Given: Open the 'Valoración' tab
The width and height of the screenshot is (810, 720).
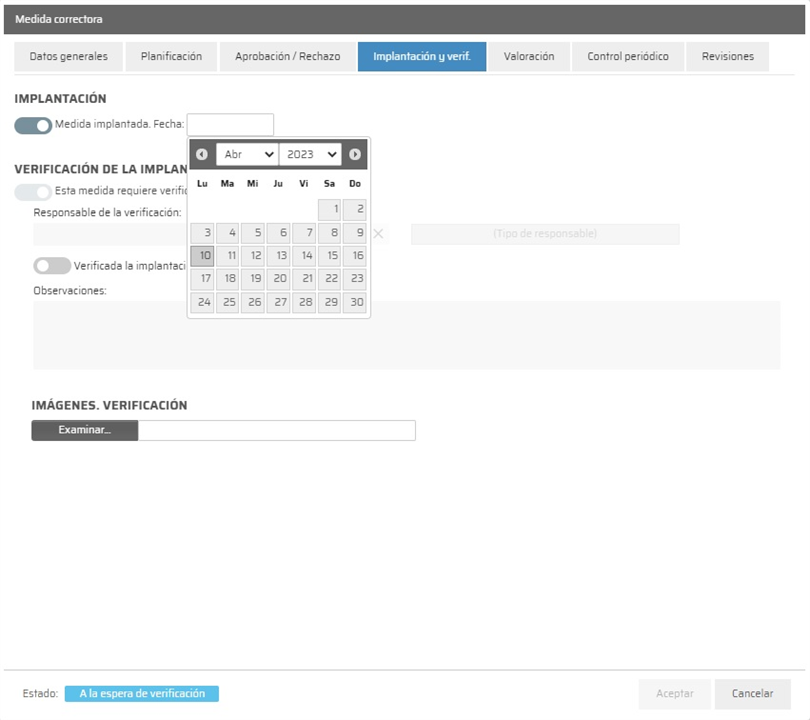Looking at the screenshot, I should tap(529, 57).
